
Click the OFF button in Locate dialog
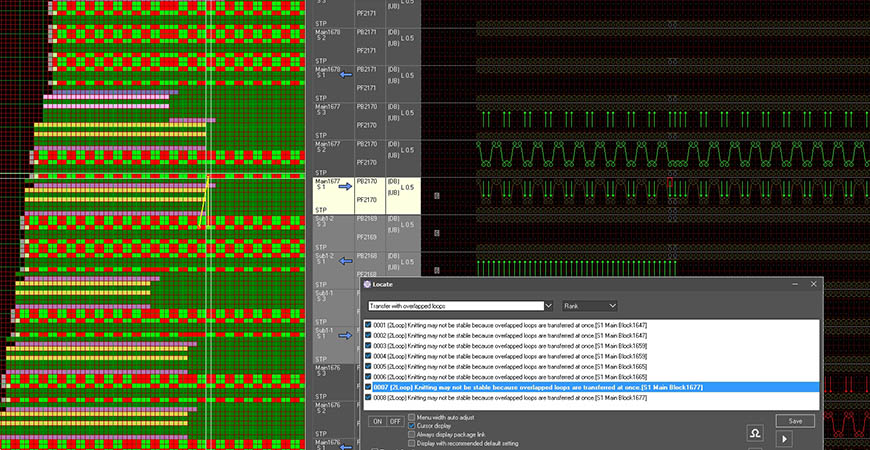point(394,422)
